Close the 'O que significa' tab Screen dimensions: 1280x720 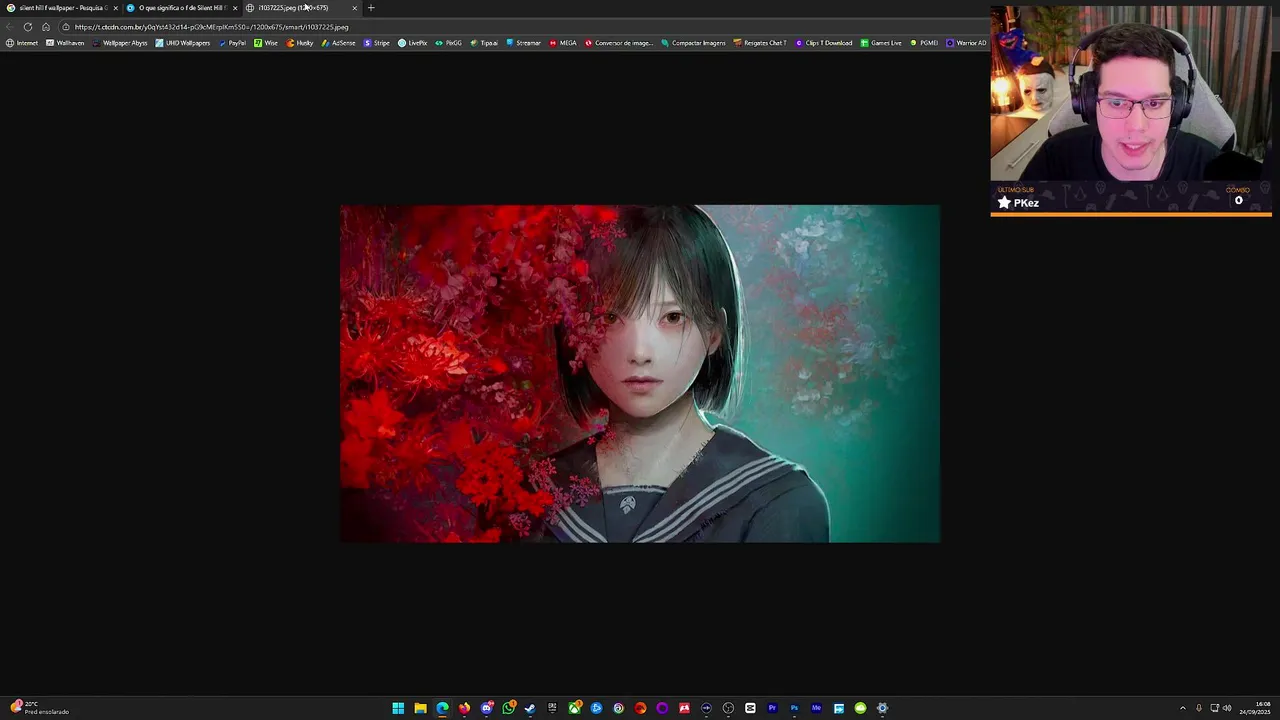point(235,8)
